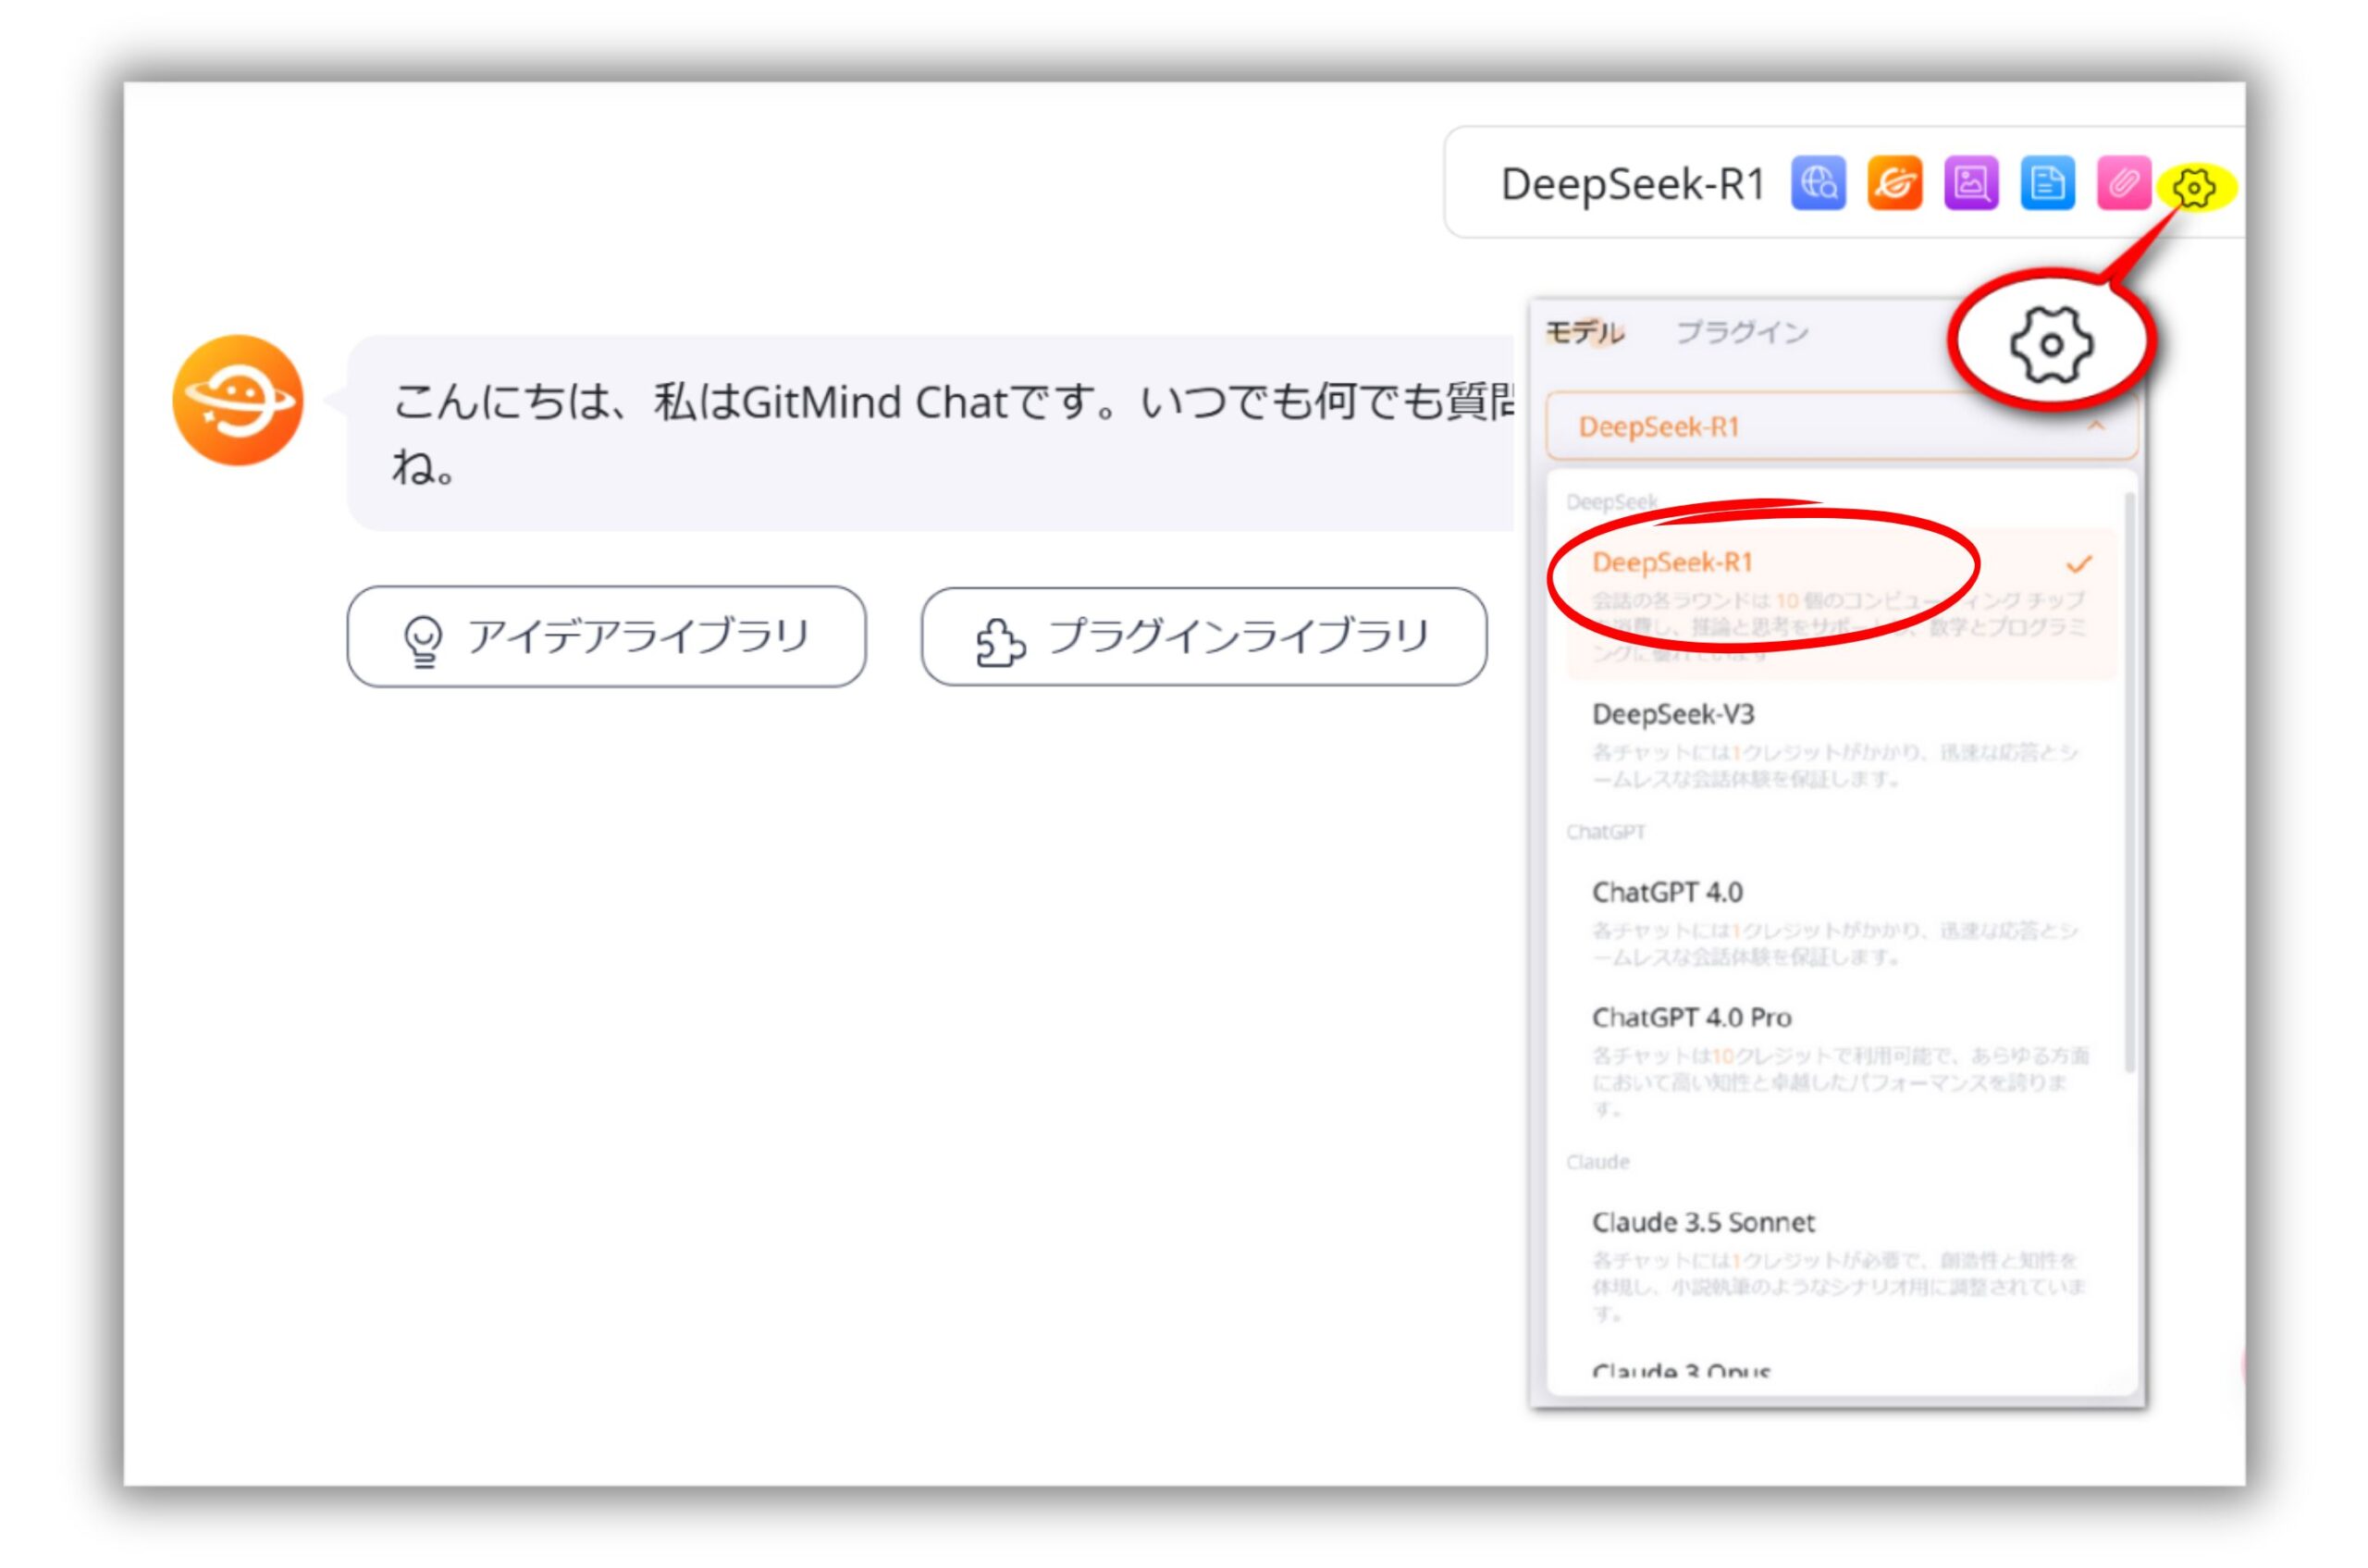Switch to the モデル tab
This screenshot has width=2368, height=1568.
point(1585,332)
